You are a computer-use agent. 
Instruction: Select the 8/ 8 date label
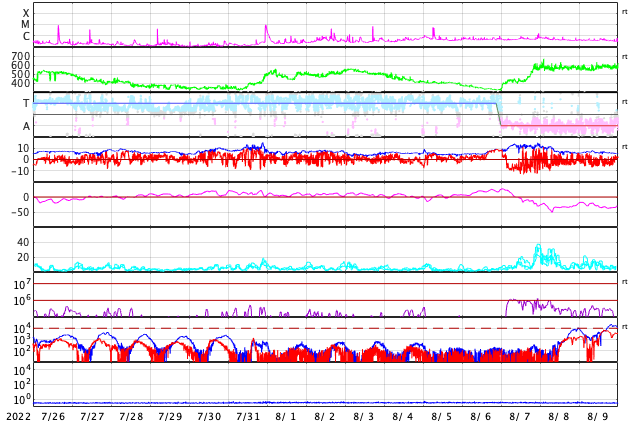pos(559,416)
